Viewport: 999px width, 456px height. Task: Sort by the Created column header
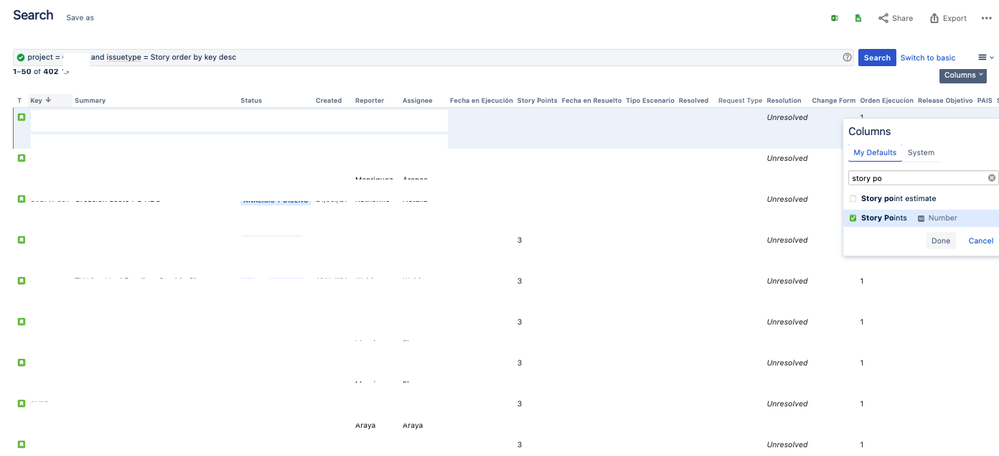329,101
